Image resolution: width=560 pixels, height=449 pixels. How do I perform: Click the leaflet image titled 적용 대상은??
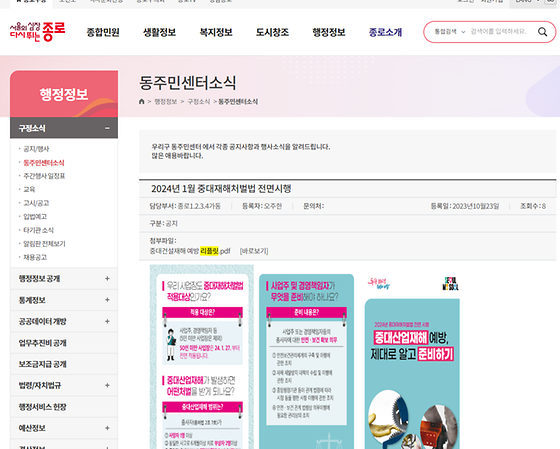pos(202,357)
